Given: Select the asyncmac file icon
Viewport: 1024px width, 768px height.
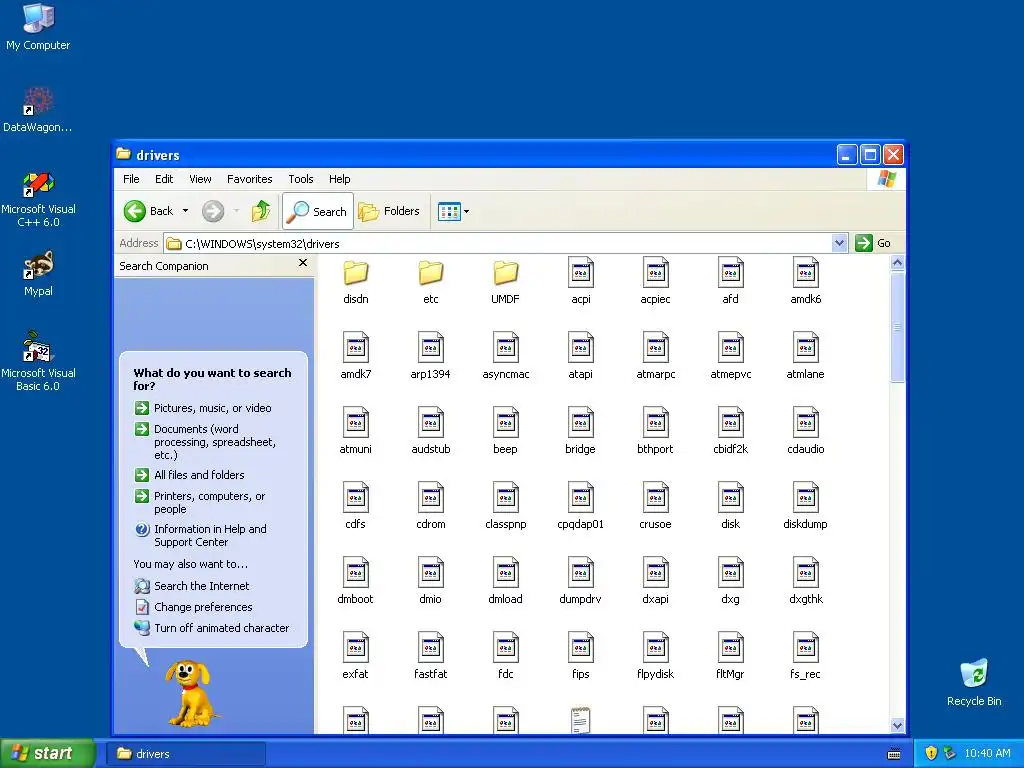Looking at the screenshot, I should point(505,347).
